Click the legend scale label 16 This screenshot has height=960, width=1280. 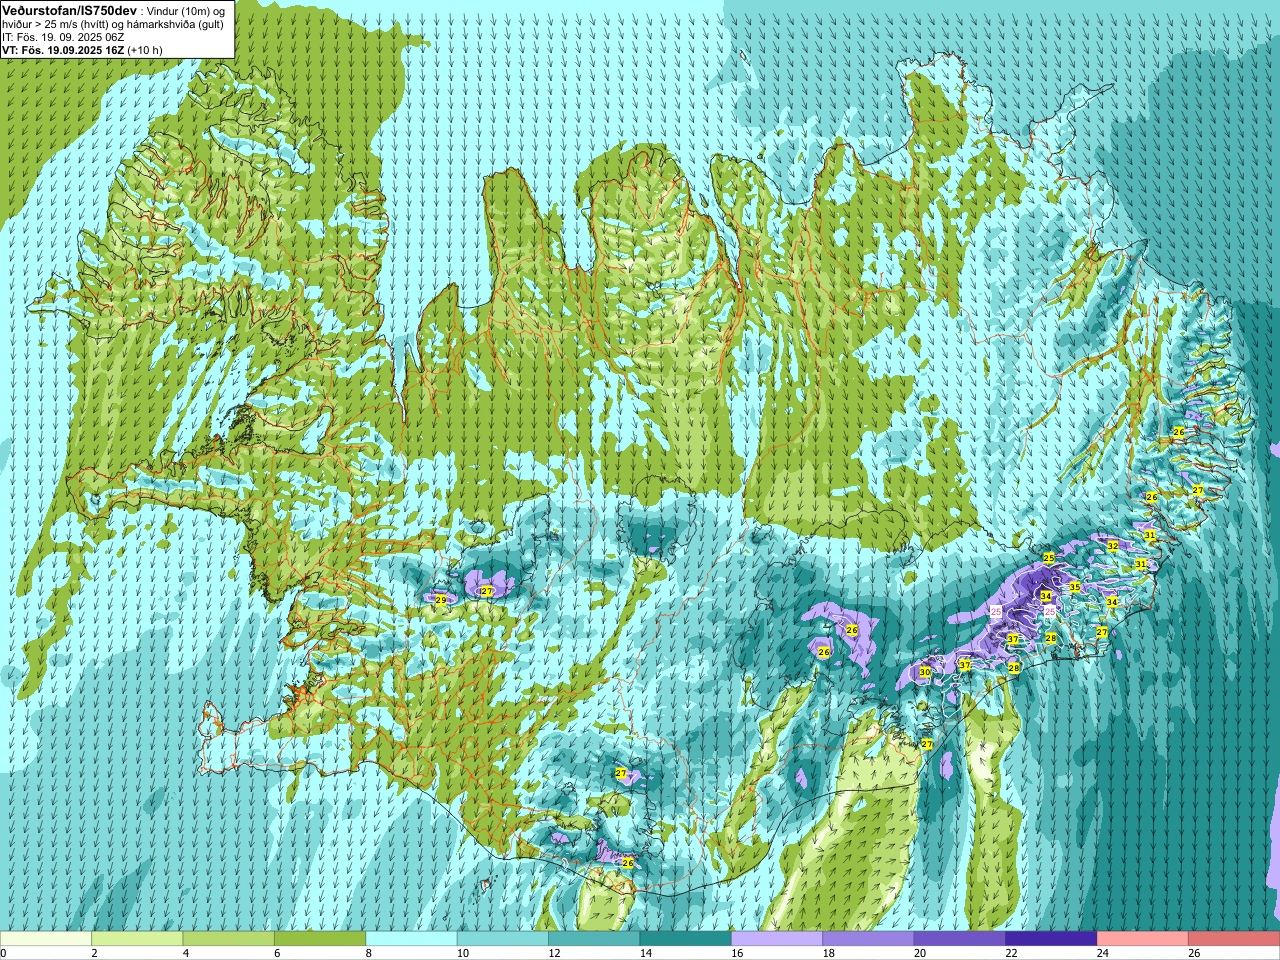tap(737, 953)
